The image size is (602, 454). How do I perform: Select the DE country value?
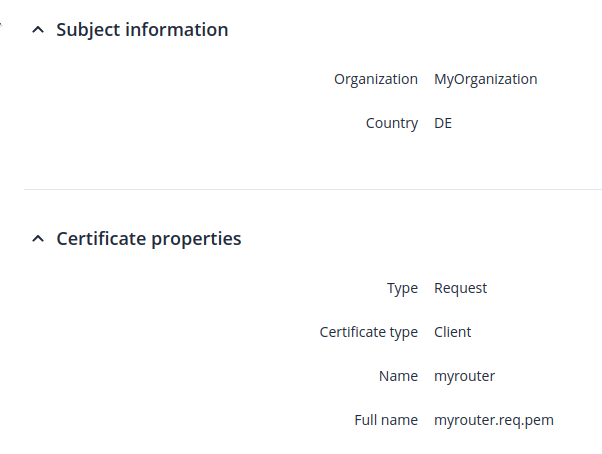click(x=443, y=123)
